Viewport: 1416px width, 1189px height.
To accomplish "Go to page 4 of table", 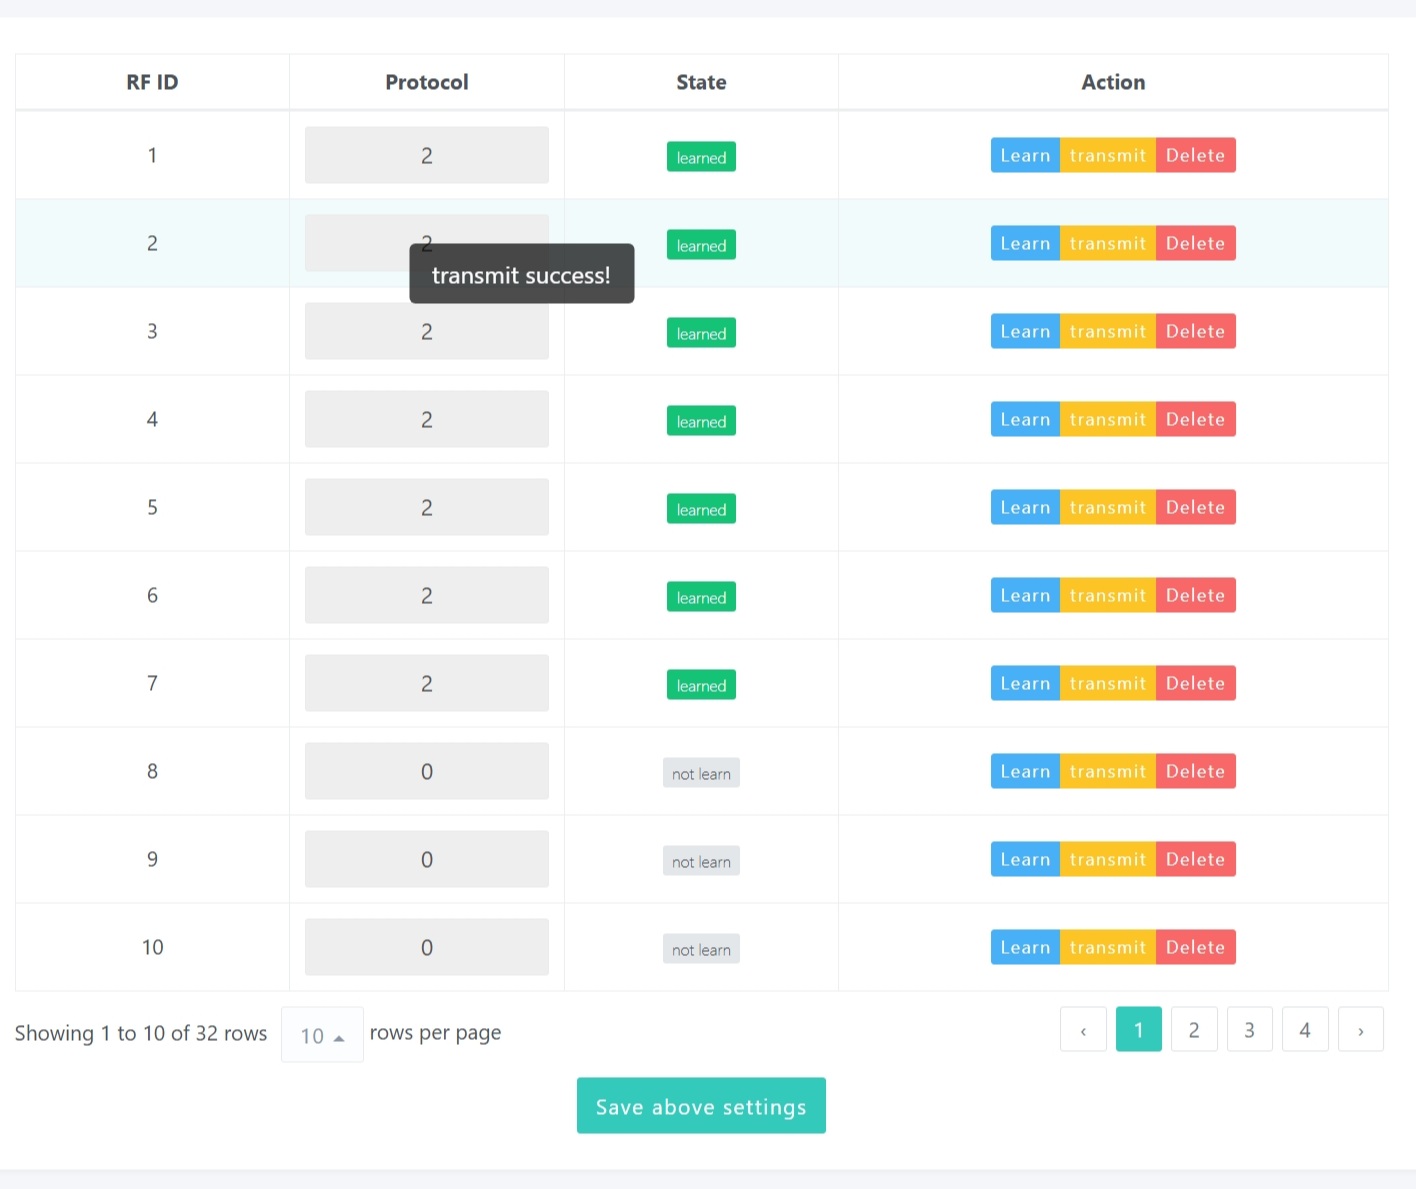I will pyautogui.click(x=1304, y=1029).
